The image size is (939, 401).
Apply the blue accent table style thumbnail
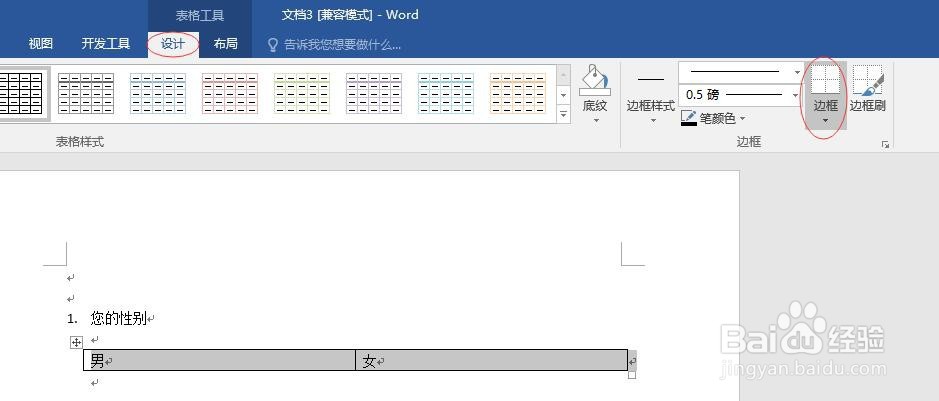[157, 93]
